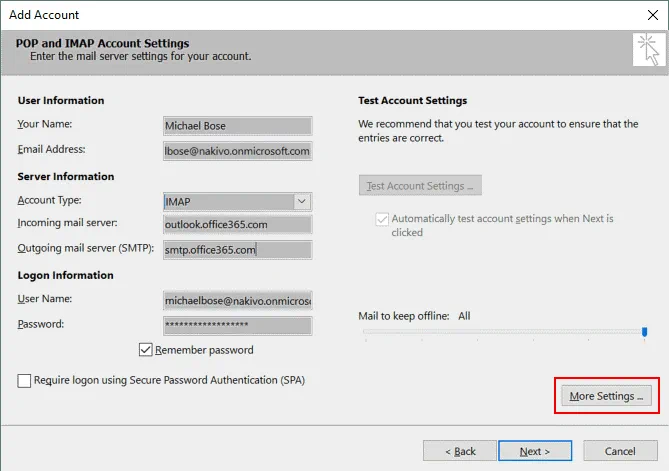
Task: Go Back to previous step
Action: (x=459, y=451)
